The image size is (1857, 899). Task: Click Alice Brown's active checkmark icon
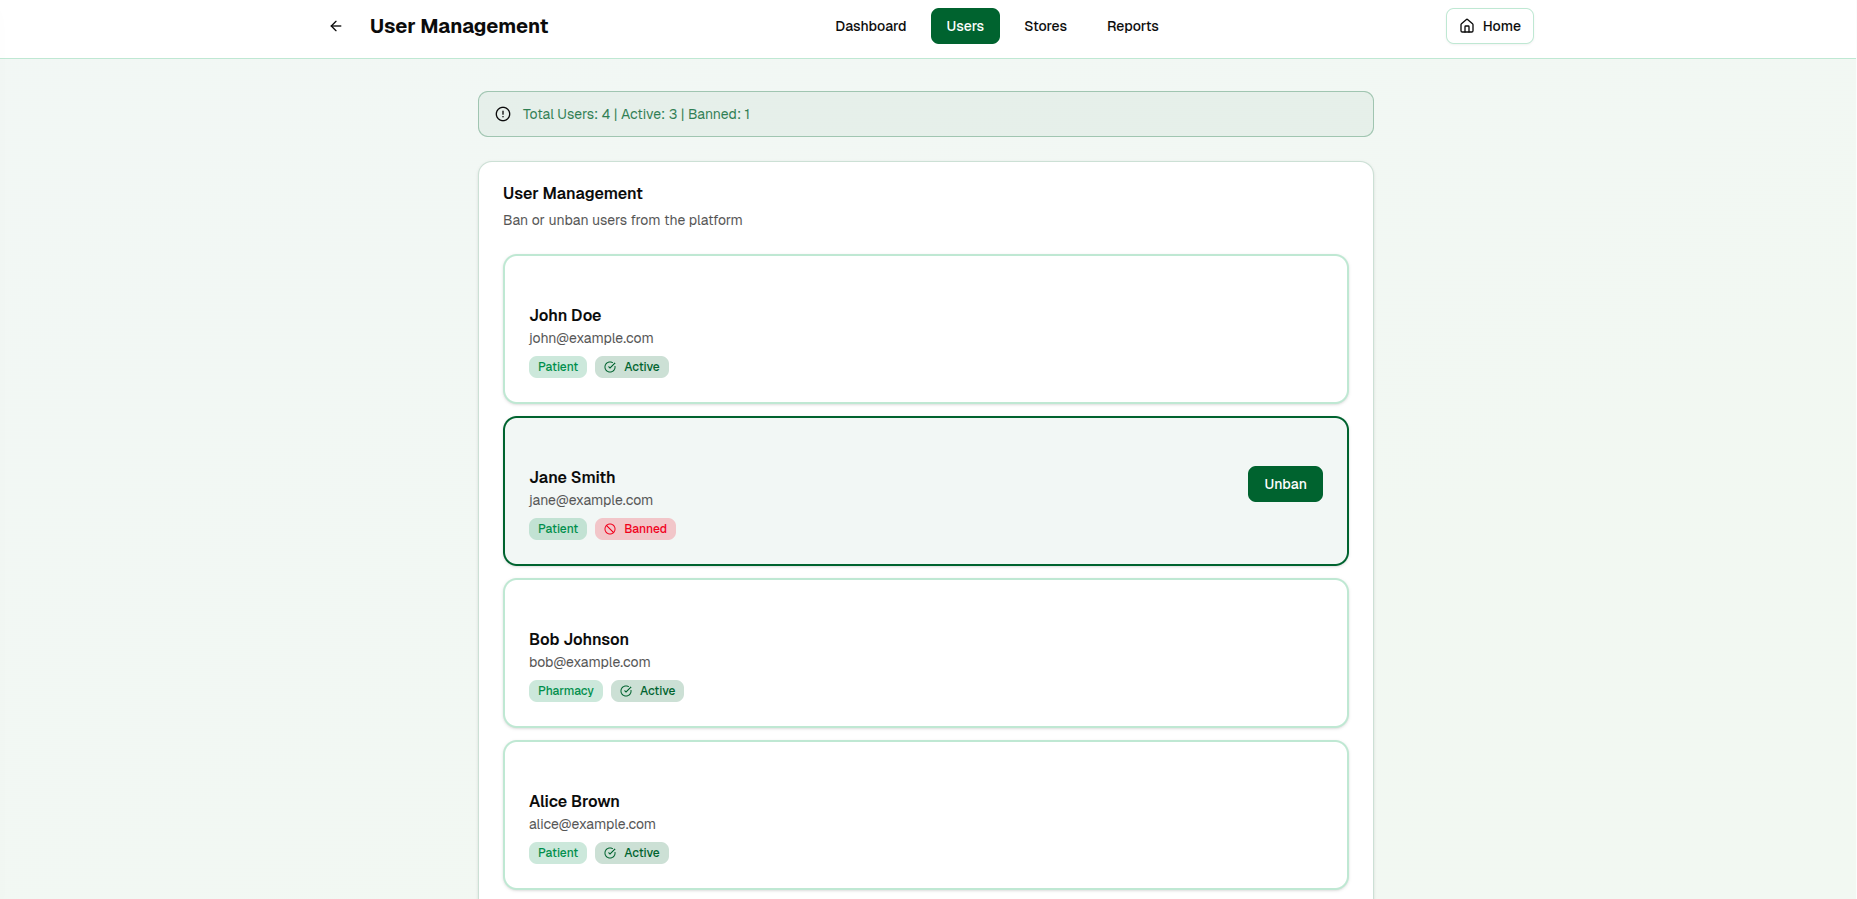coord(610,853)
